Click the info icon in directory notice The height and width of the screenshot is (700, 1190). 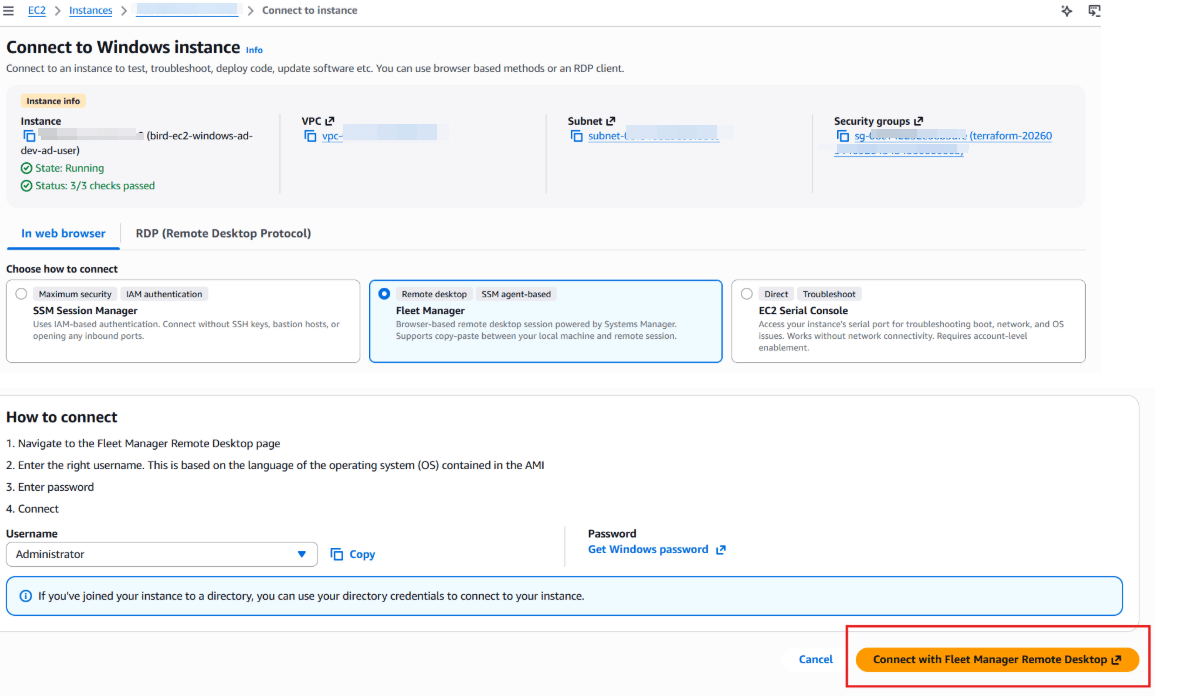[x=26, y=596]
